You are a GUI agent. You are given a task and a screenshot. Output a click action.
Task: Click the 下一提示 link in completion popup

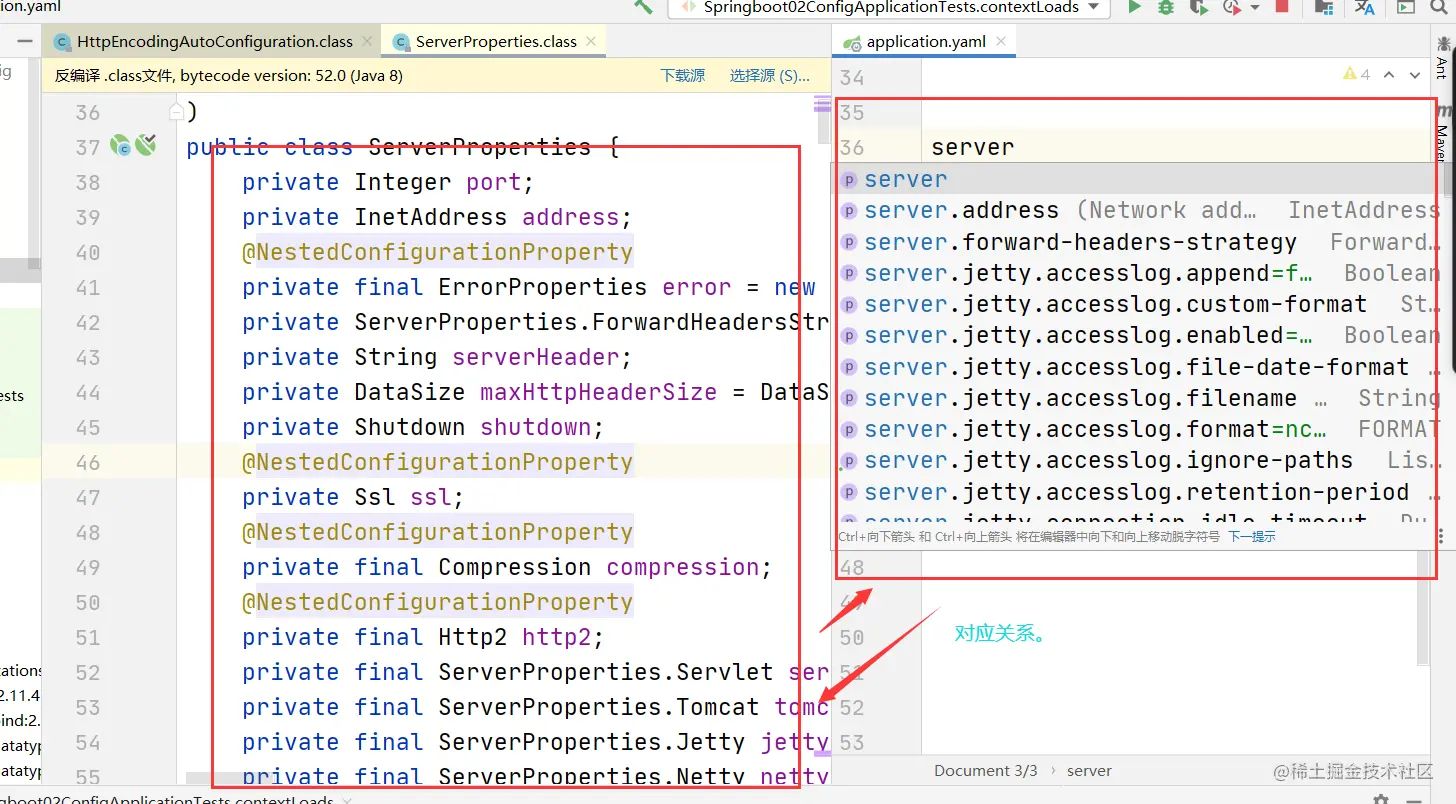1252,537
